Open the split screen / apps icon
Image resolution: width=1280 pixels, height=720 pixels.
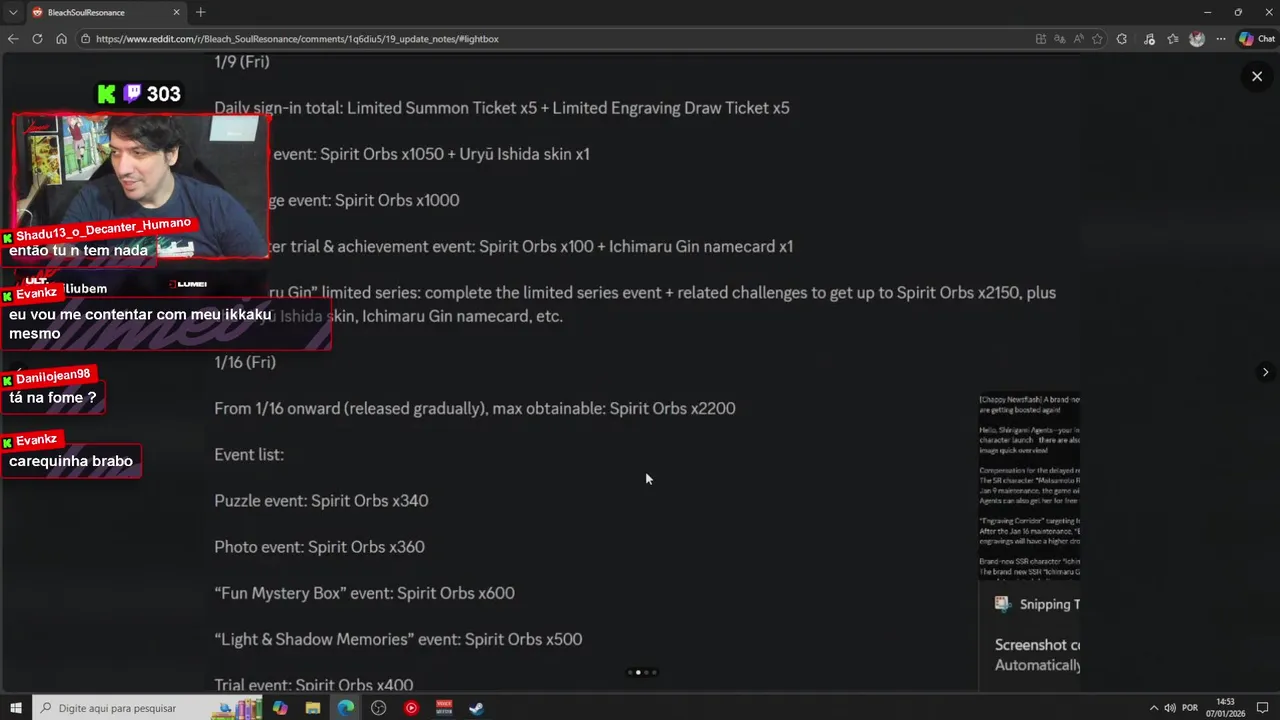tap(1041, 39)
